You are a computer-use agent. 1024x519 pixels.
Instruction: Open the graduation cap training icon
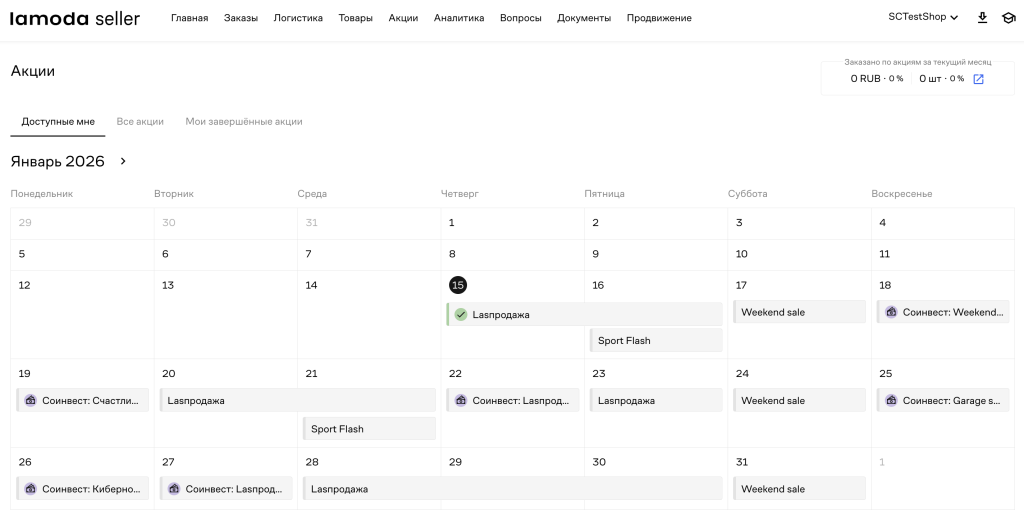(1008, 18)
